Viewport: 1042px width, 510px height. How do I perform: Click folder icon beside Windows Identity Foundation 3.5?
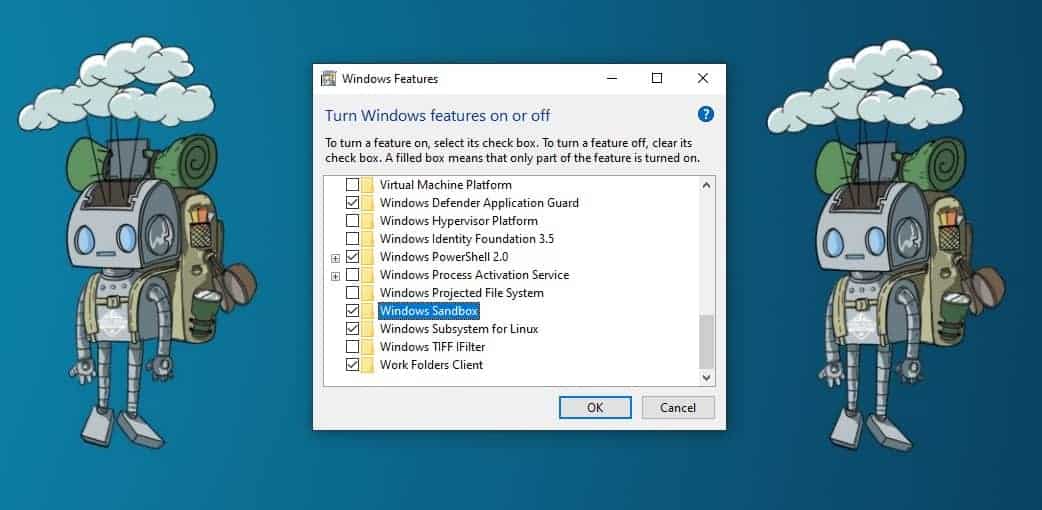[x=367, y=239]
